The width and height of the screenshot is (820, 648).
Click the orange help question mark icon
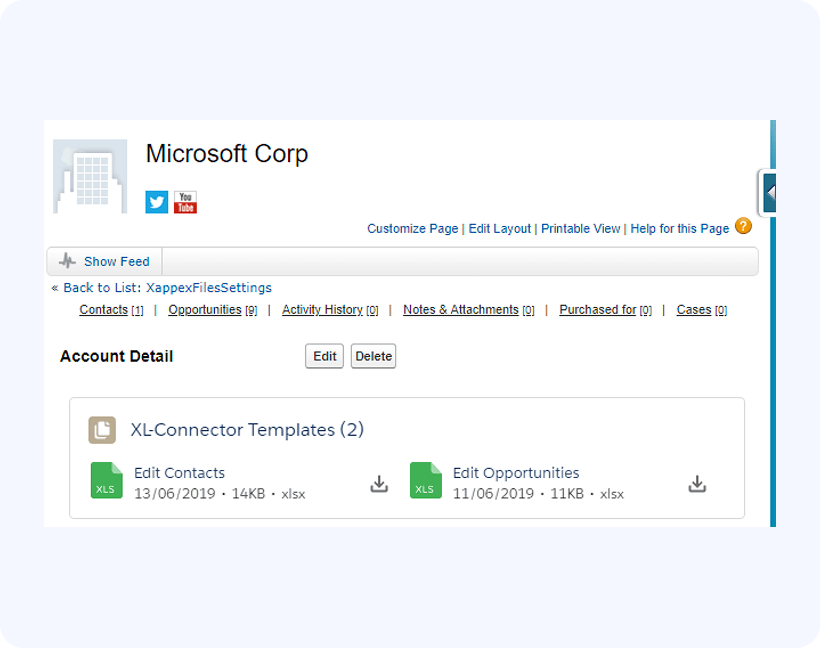coord(743,226)
